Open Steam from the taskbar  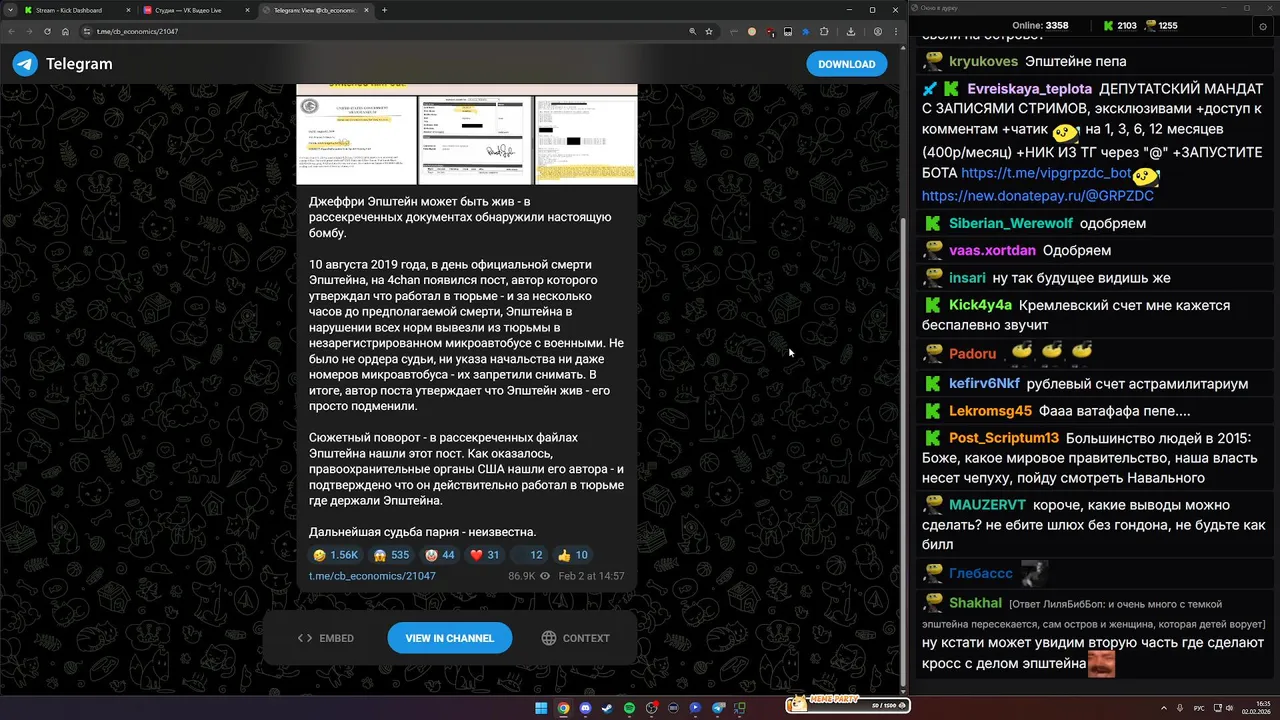607,707
